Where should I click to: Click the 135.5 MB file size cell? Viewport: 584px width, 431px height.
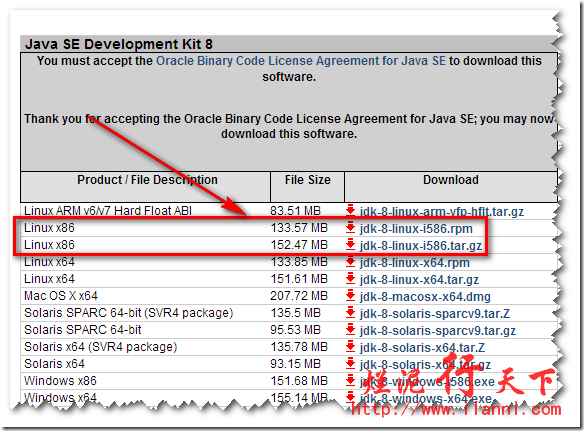pos(295,313)
